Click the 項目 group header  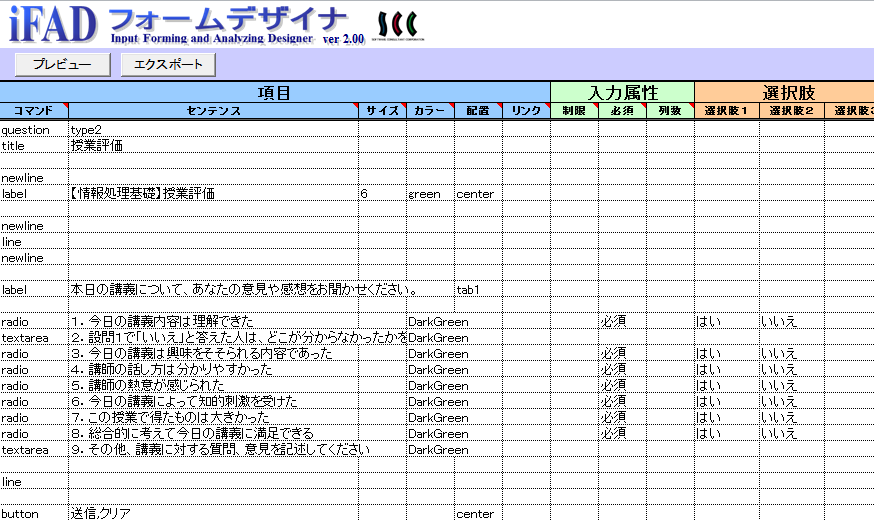[x=275, y=93]
